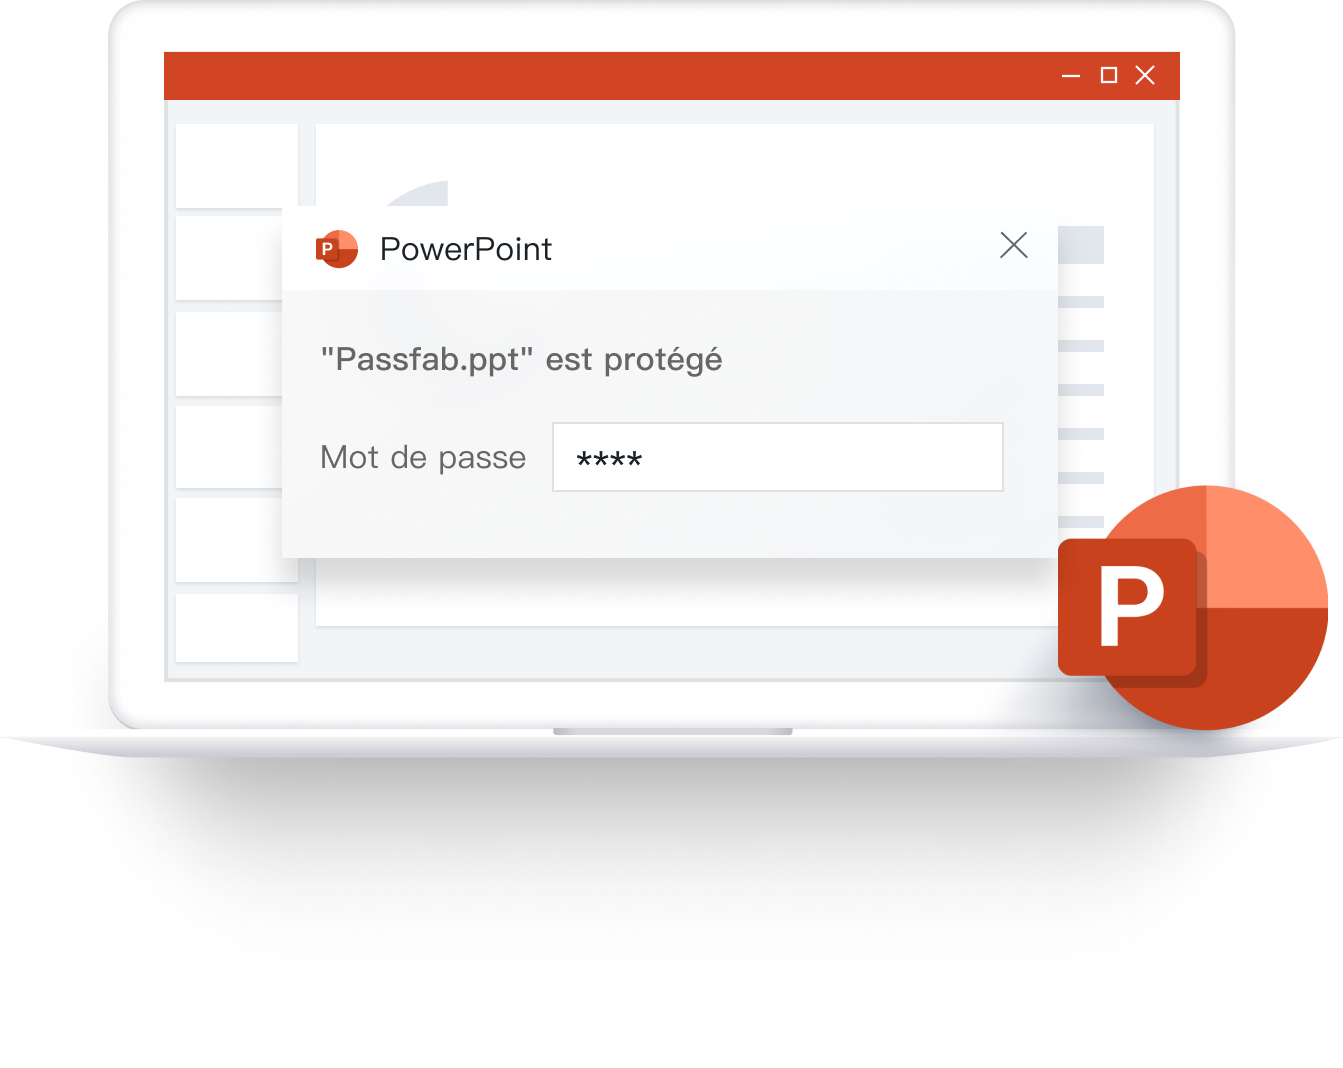
Task: Select the large gray block on the slide
Action: [x=1081, y=245]
